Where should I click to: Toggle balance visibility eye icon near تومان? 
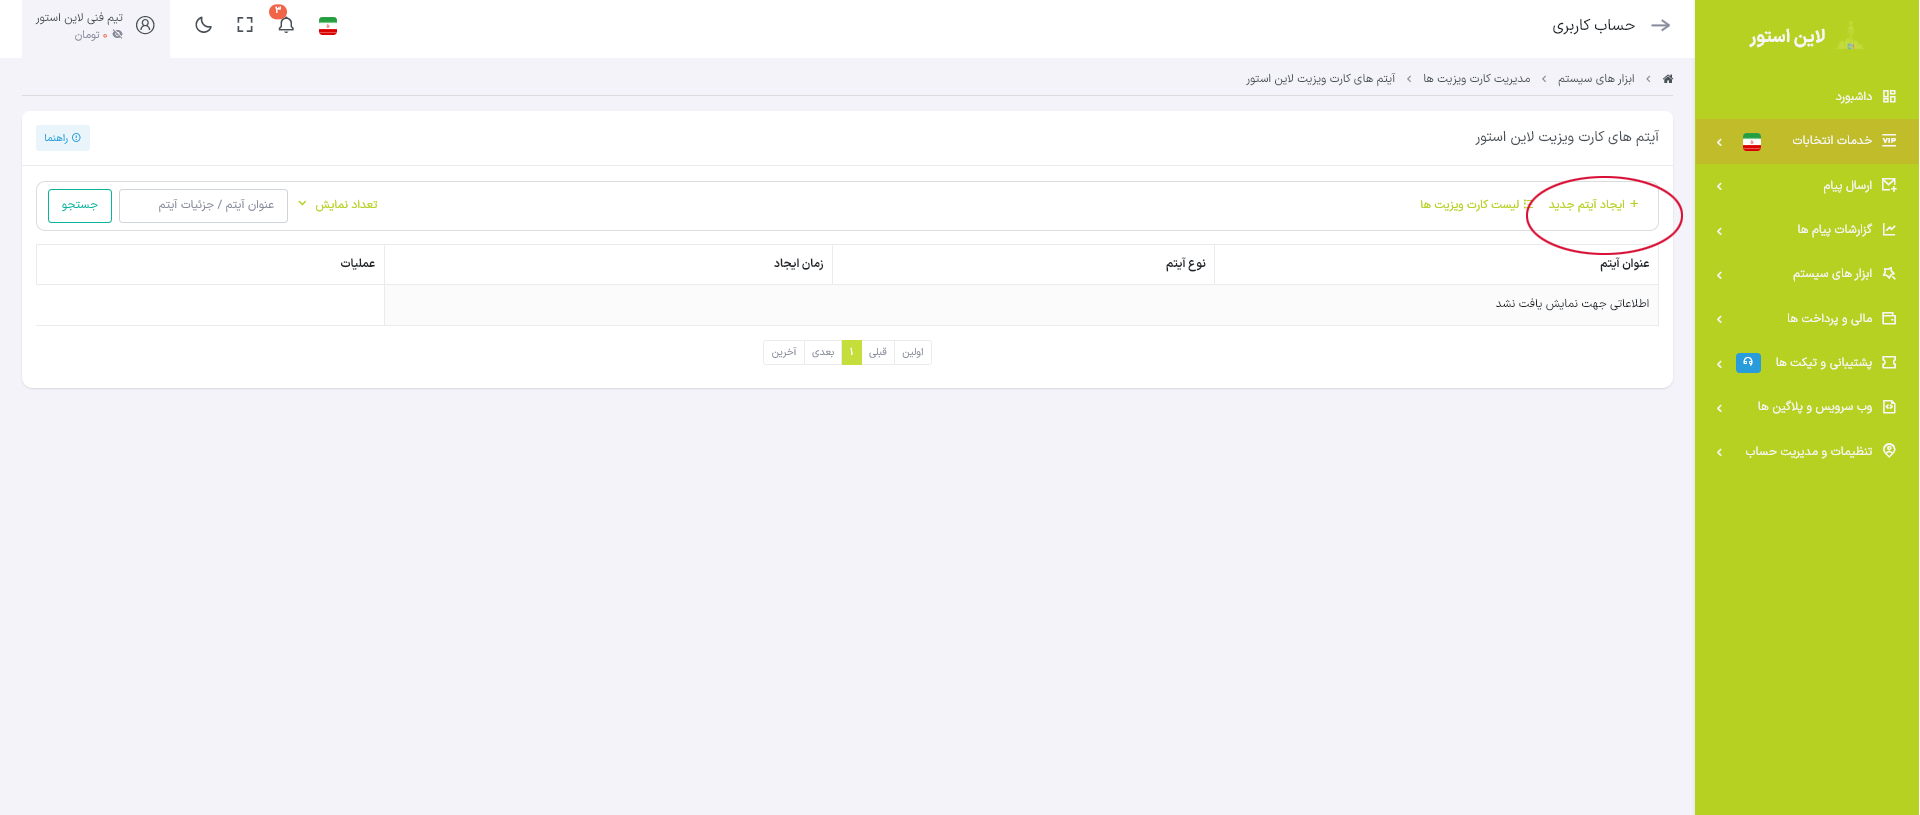[x=118, y=35]
